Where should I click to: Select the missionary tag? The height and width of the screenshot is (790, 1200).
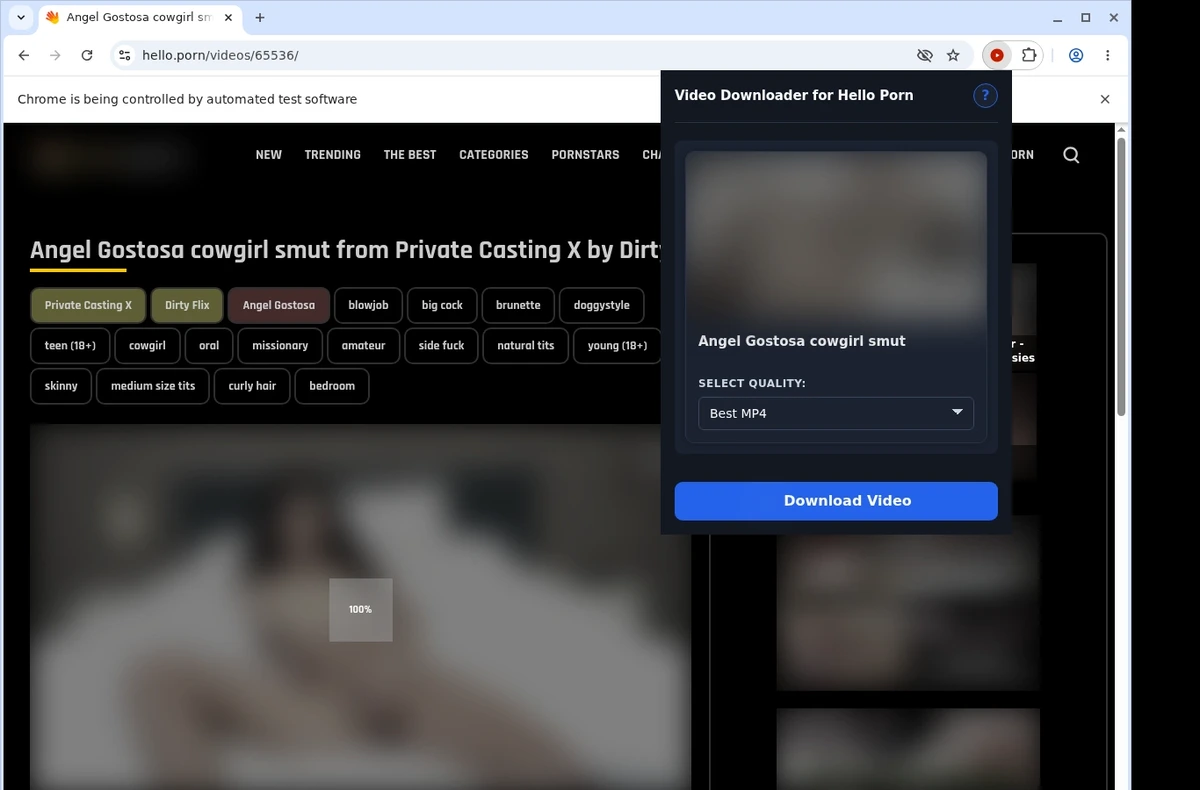pyautogui.click(x=280, y=345)
